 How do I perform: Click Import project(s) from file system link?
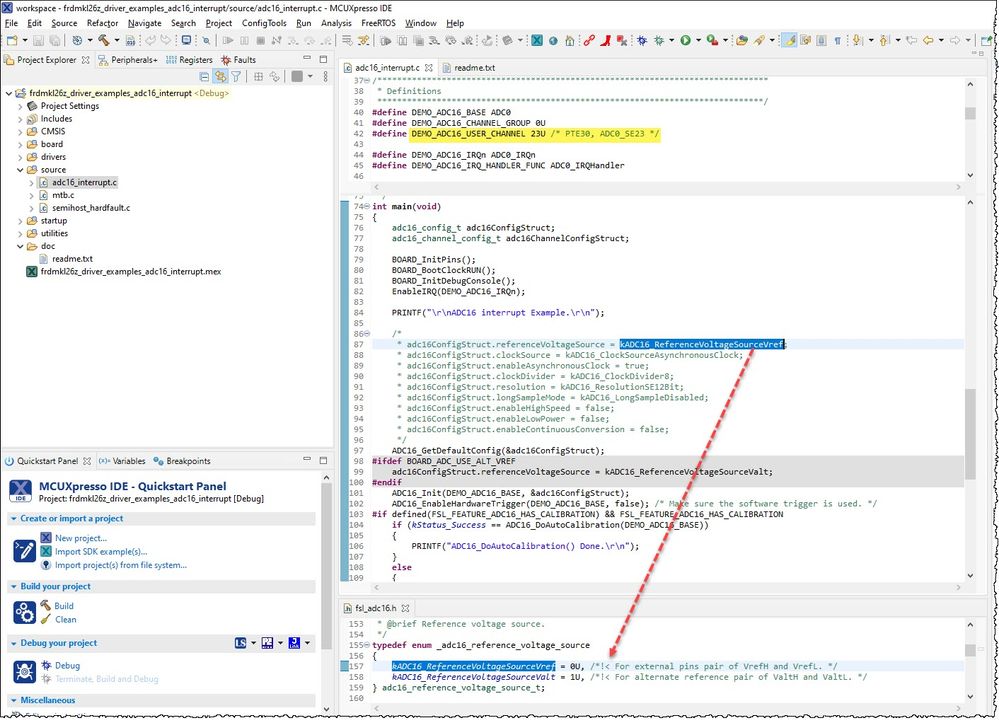(120, 565)
